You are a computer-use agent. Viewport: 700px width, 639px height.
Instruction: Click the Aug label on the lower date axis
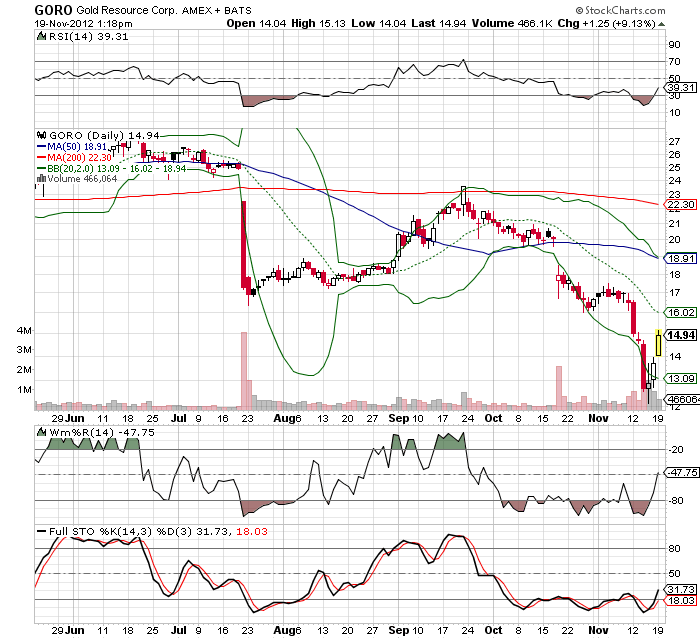point(284,630)
